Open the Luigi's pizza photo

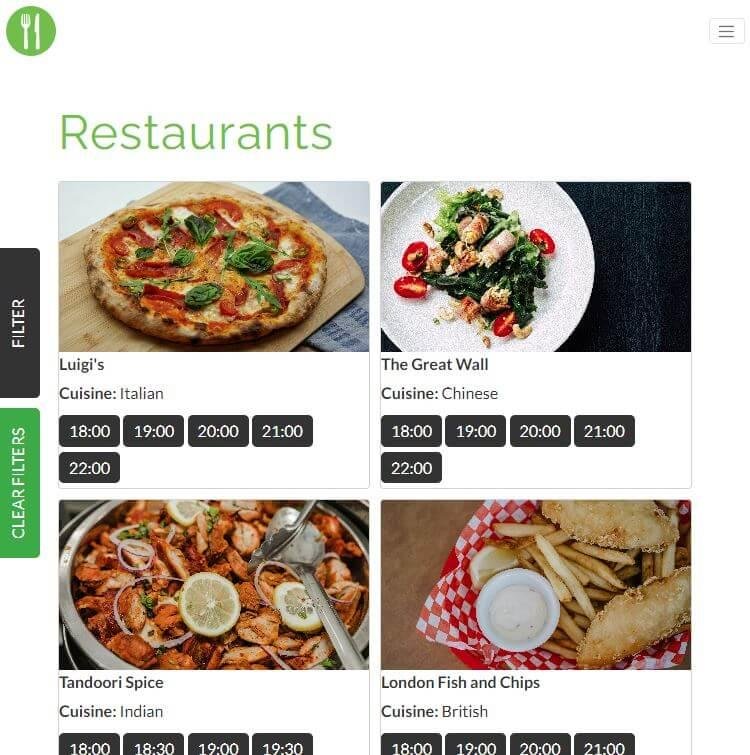[214, 267]
